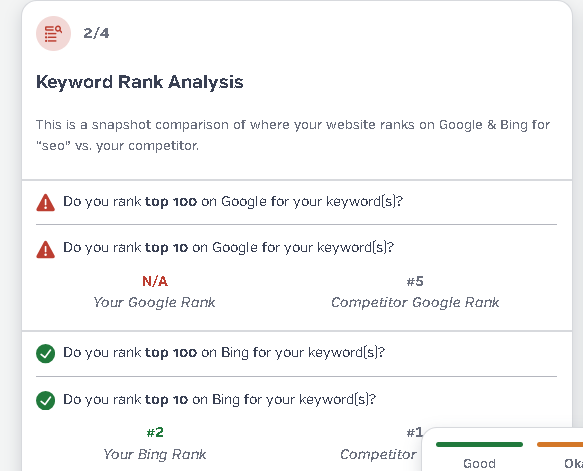Click the Keyword Rank Analysis heading
Screen dimensions: 583x471
tap(139, 82)
